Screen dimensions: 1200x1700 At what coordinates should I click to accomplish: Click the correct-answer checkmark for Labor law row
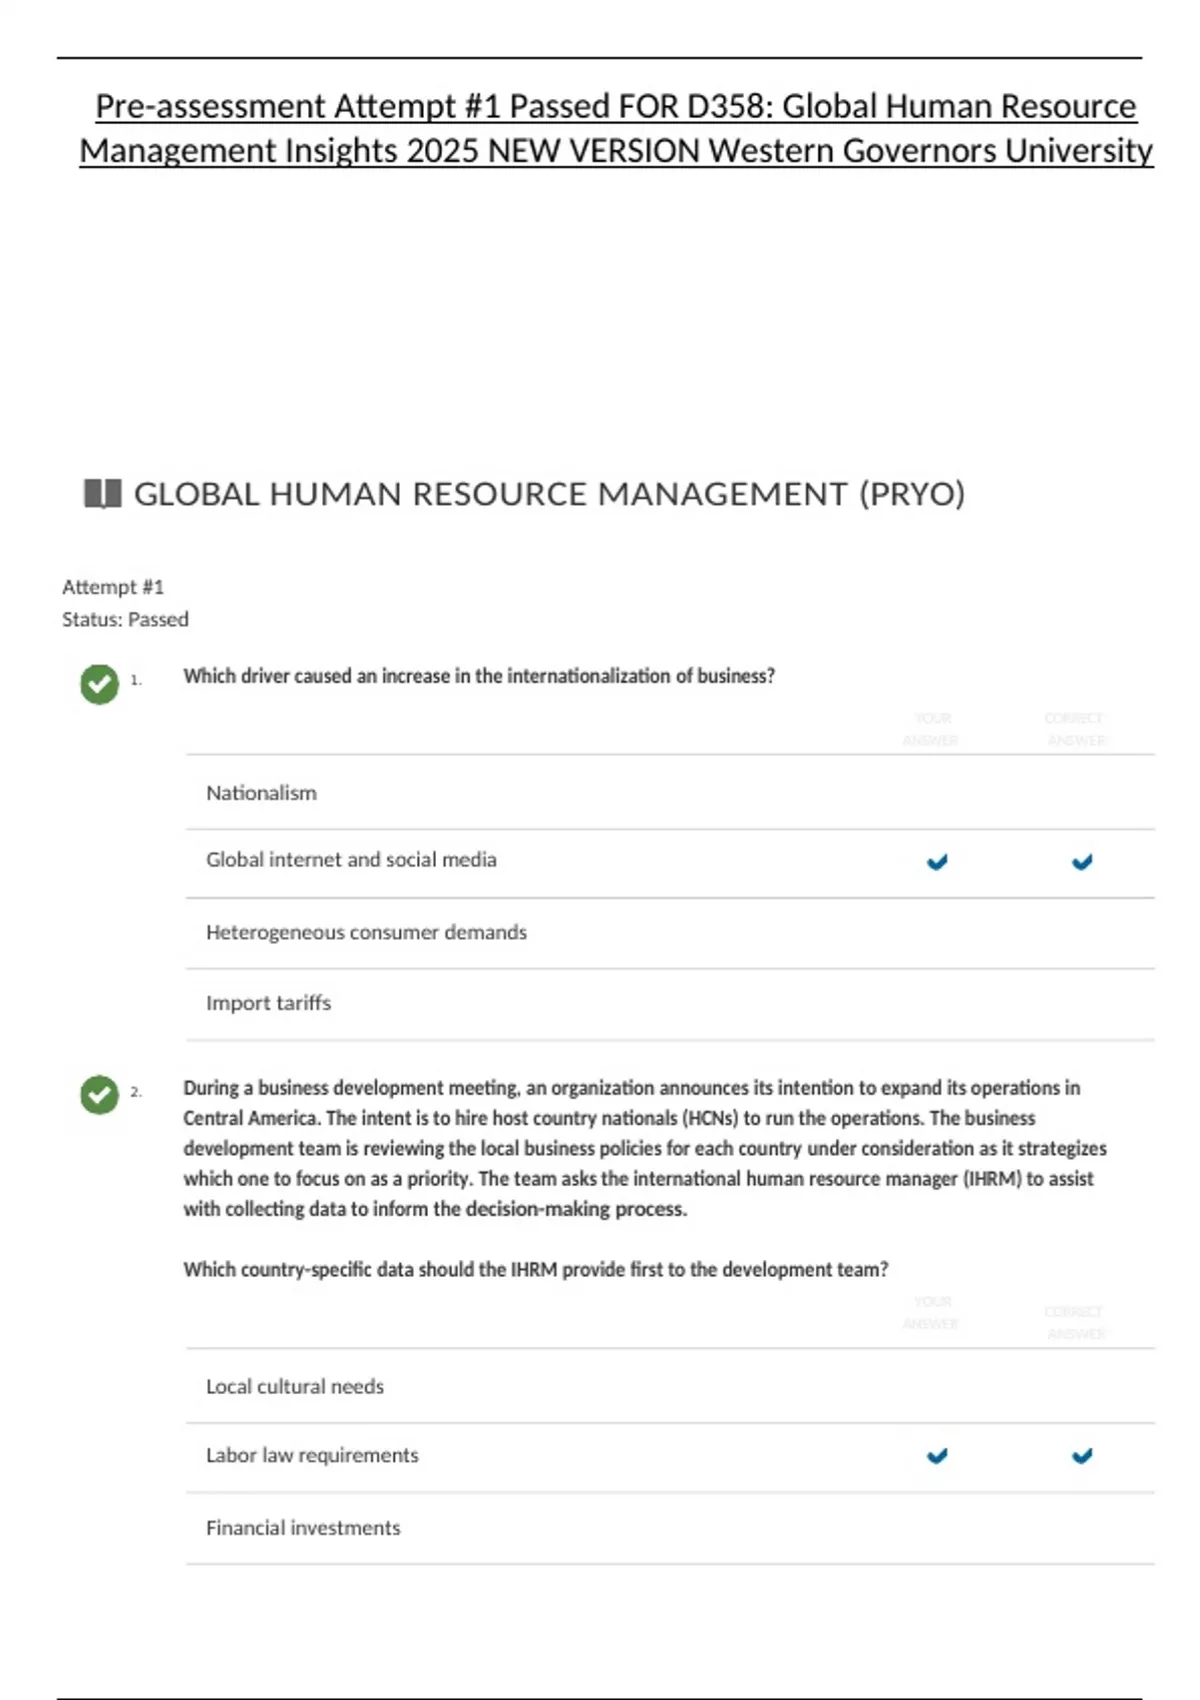pos(1082,1456)
